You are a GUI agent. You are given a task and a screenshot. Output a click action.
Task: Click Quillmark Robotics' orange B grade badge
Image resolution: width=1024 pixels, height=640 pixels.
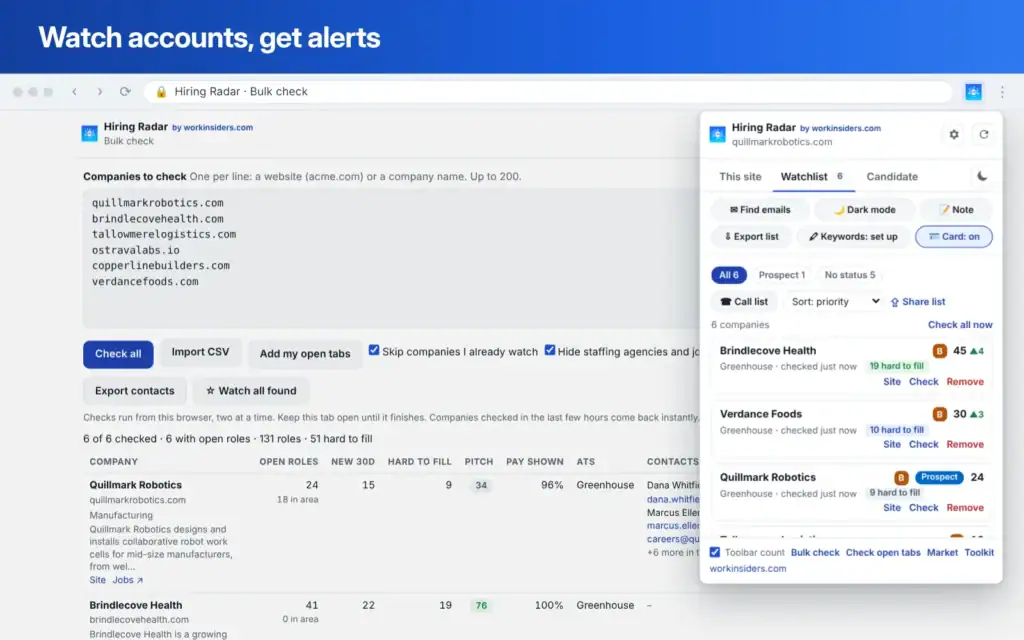point(901,478)
